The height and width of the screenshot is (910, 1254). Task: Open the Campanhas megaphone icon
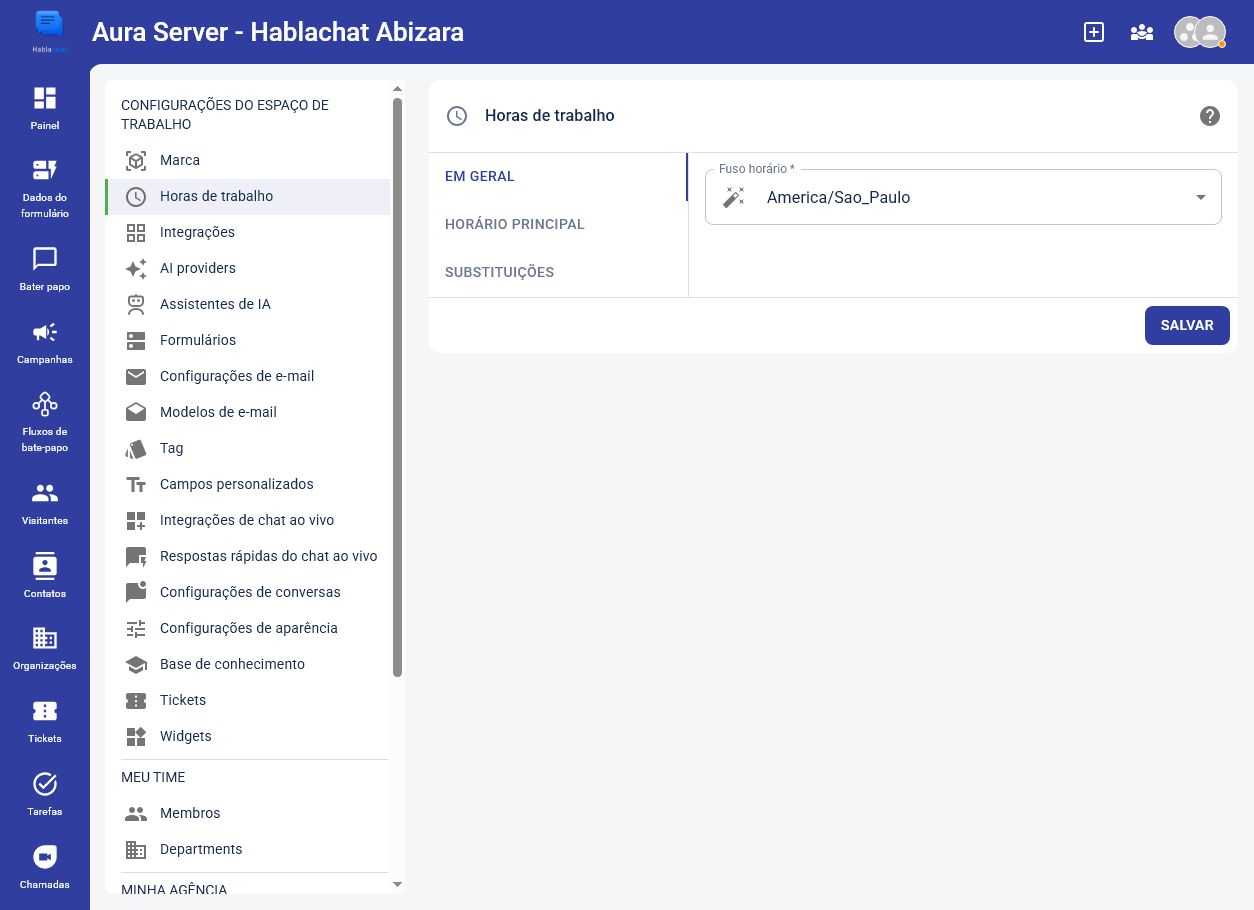point(45,332)
